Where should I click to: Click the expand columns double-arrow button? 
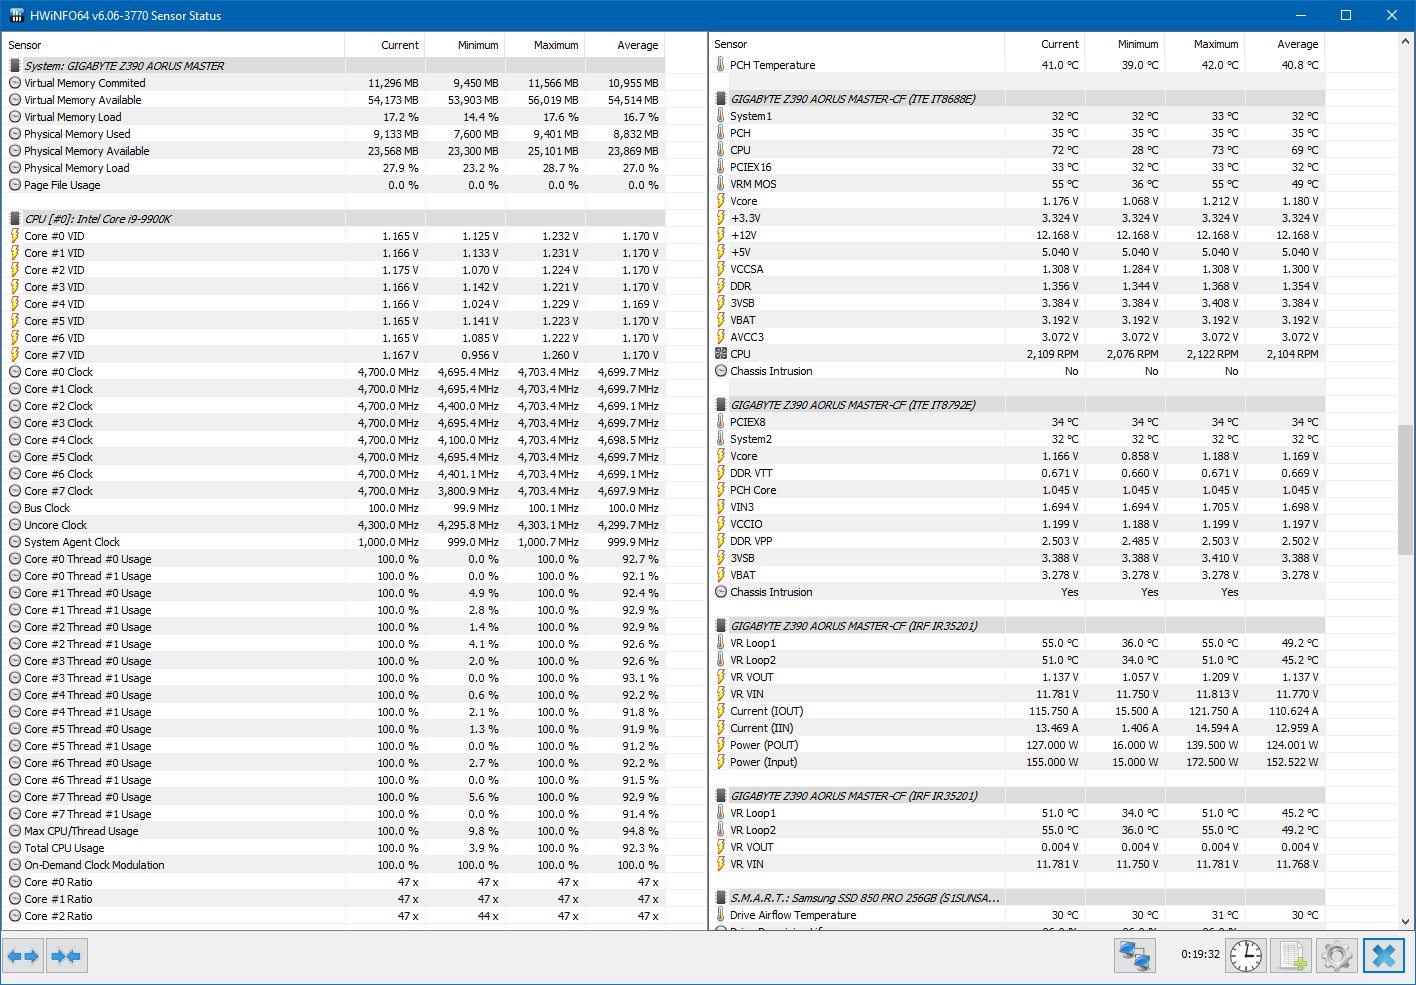(x=23, y=956)
